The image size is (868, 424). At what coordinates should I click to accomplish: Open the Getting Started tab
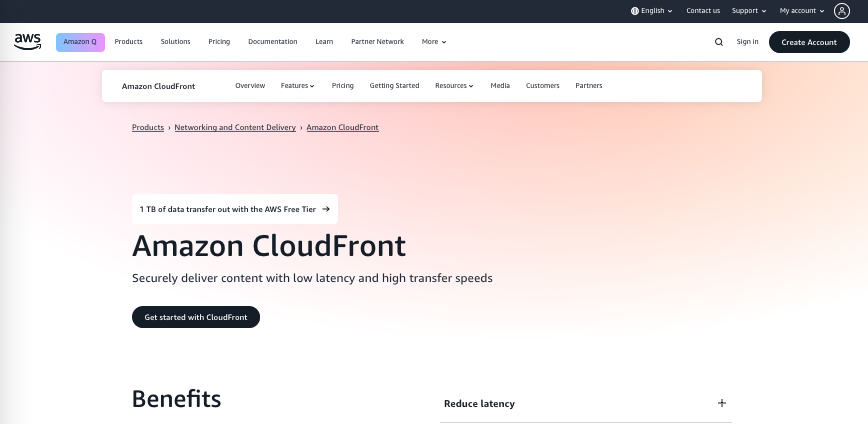[x=394, y=86]
